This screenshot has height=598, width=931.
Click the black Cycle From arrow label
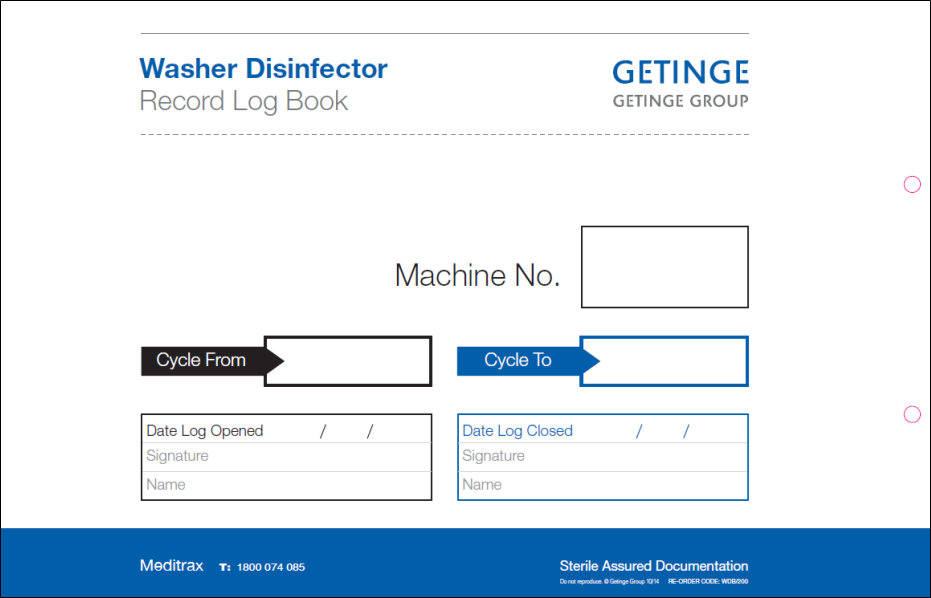tap(211, 361)
